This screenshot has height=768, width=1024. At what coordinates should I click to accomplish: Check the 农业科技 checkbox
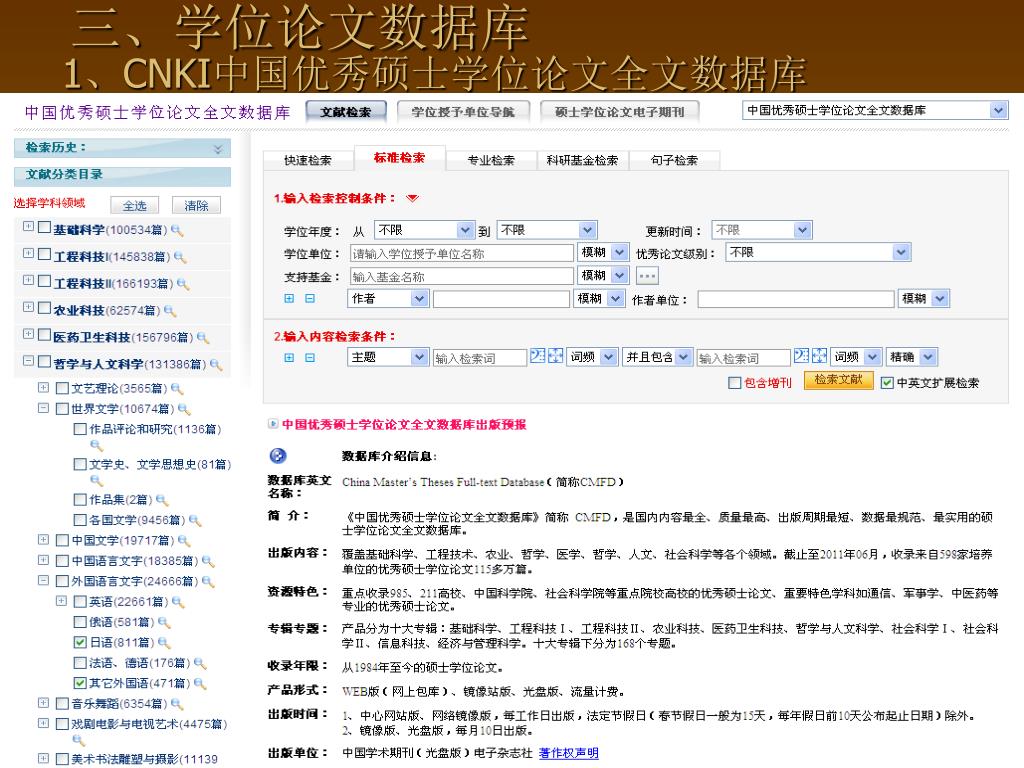pyautogui.click(x=44, y=308)
